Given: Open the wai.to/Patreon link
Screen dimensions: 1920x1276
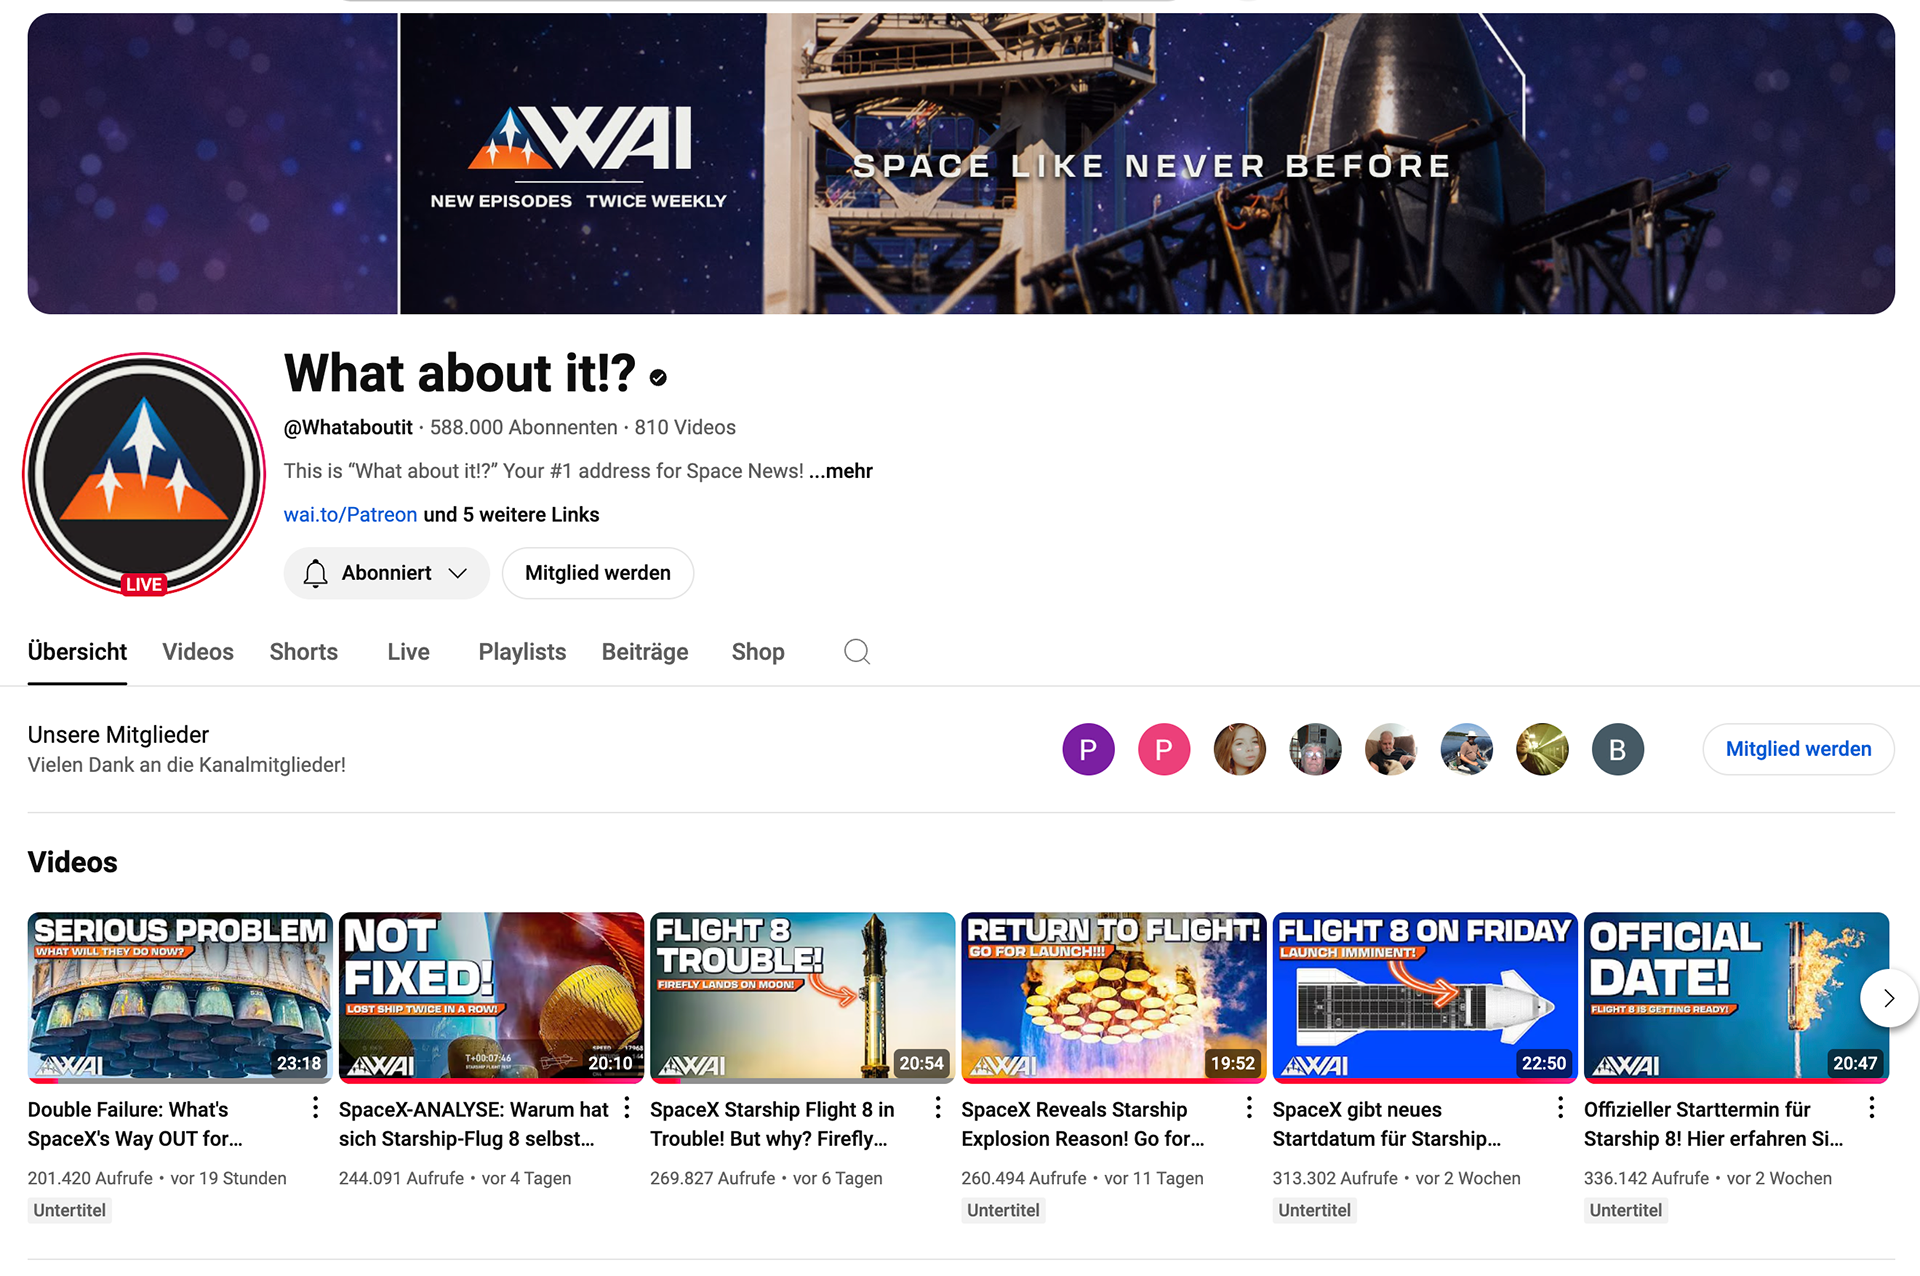Looking at the screenshot, I should coord(350,515).
